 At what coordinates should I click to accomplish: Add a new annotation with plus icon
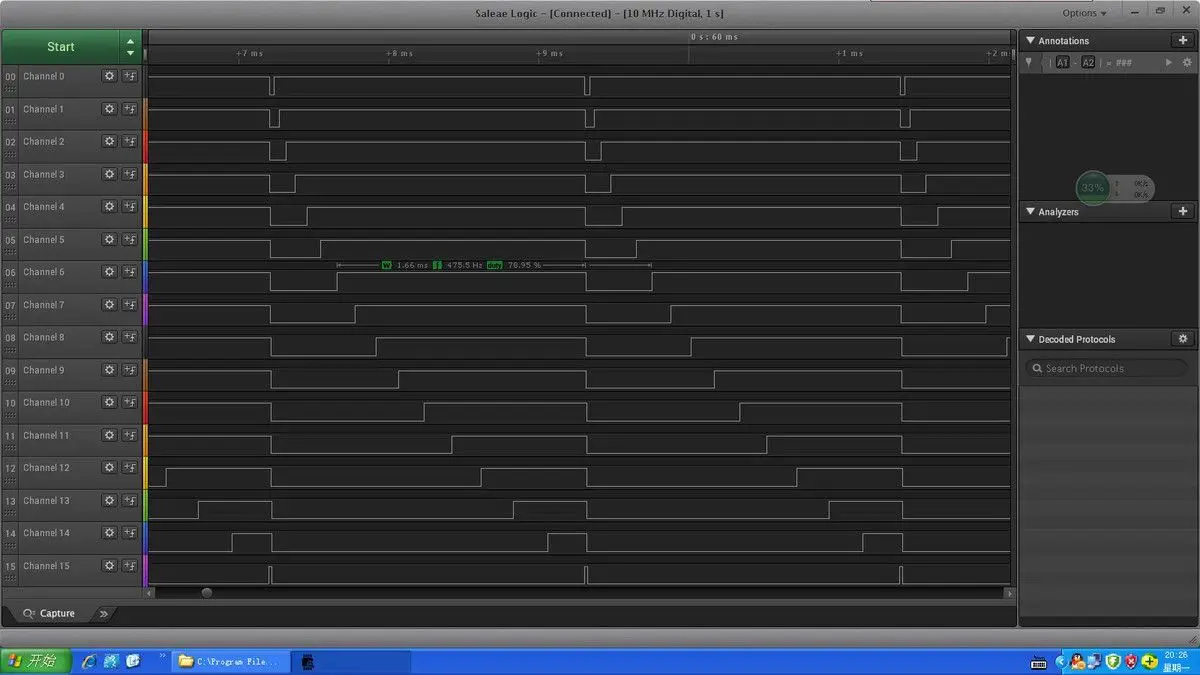click(x=1182, y=40)
